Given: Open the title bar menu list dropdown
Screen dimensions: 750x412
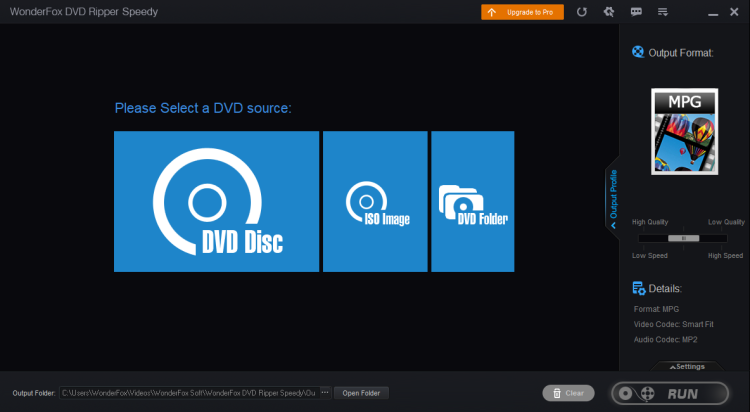Looking at the screenshot, I should coord(662,12).
